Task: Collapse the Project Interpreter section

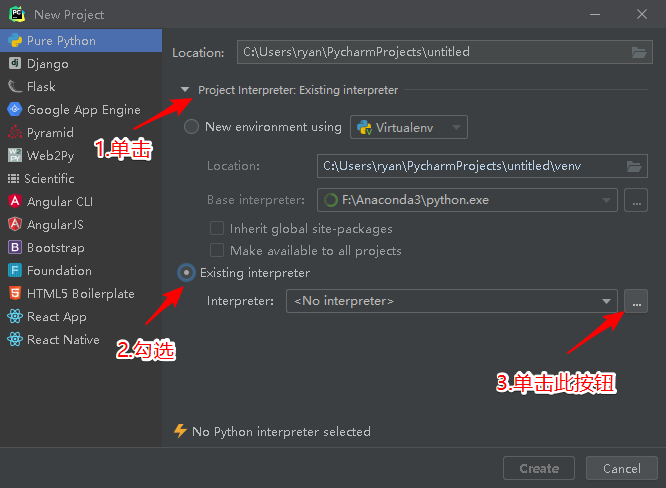Action: 185,90
